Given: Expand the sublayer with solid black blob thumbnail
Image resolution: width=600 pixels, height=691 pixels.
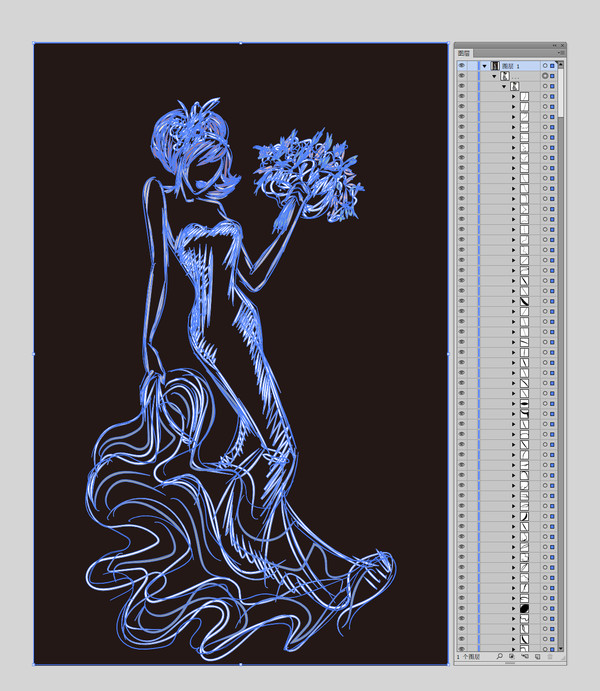Looking at the screenshot, I should pos(513,609).
